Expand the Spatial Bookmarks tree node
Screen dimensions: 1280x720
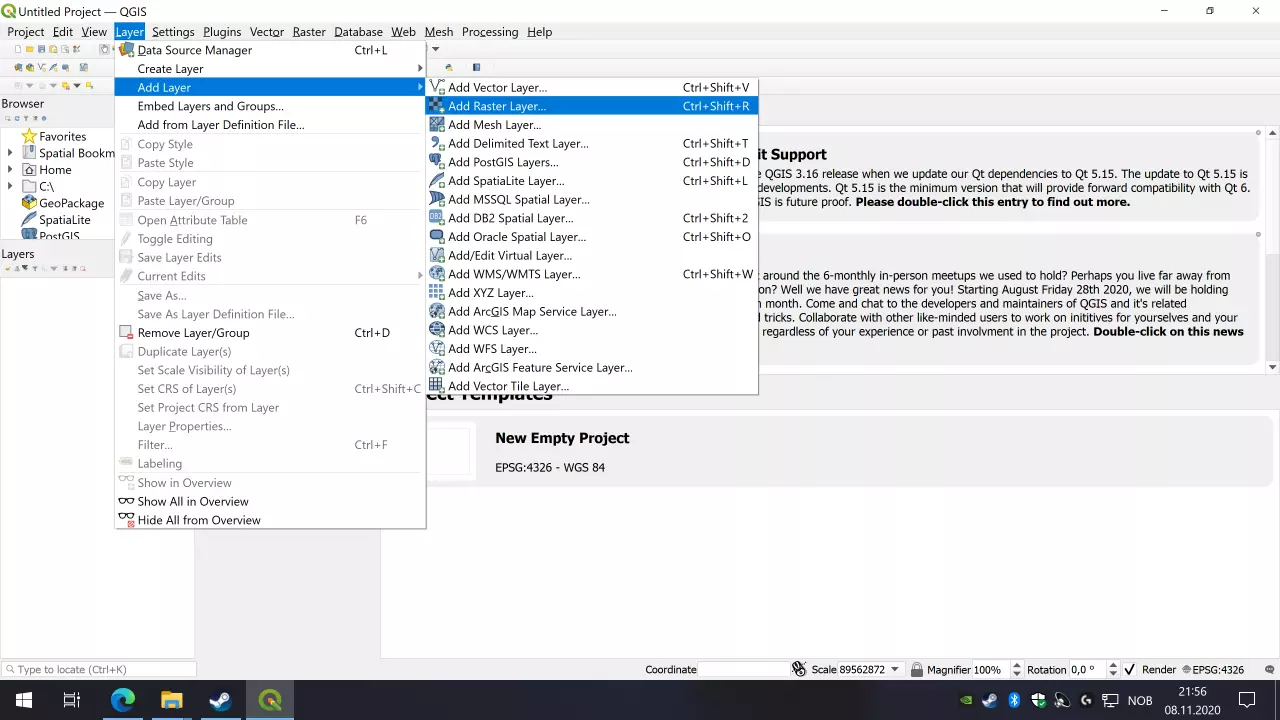click(10, 153)
